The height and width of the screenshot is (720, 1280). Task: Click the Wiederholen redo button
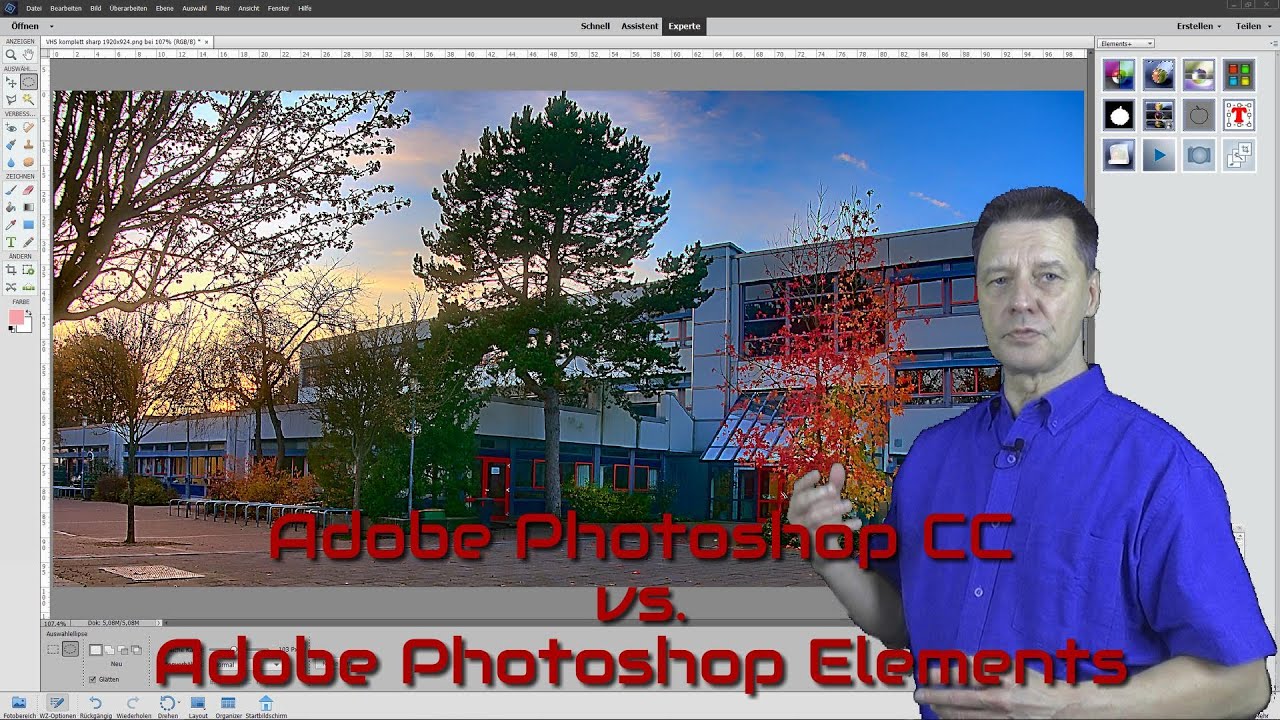click(133, 706)
